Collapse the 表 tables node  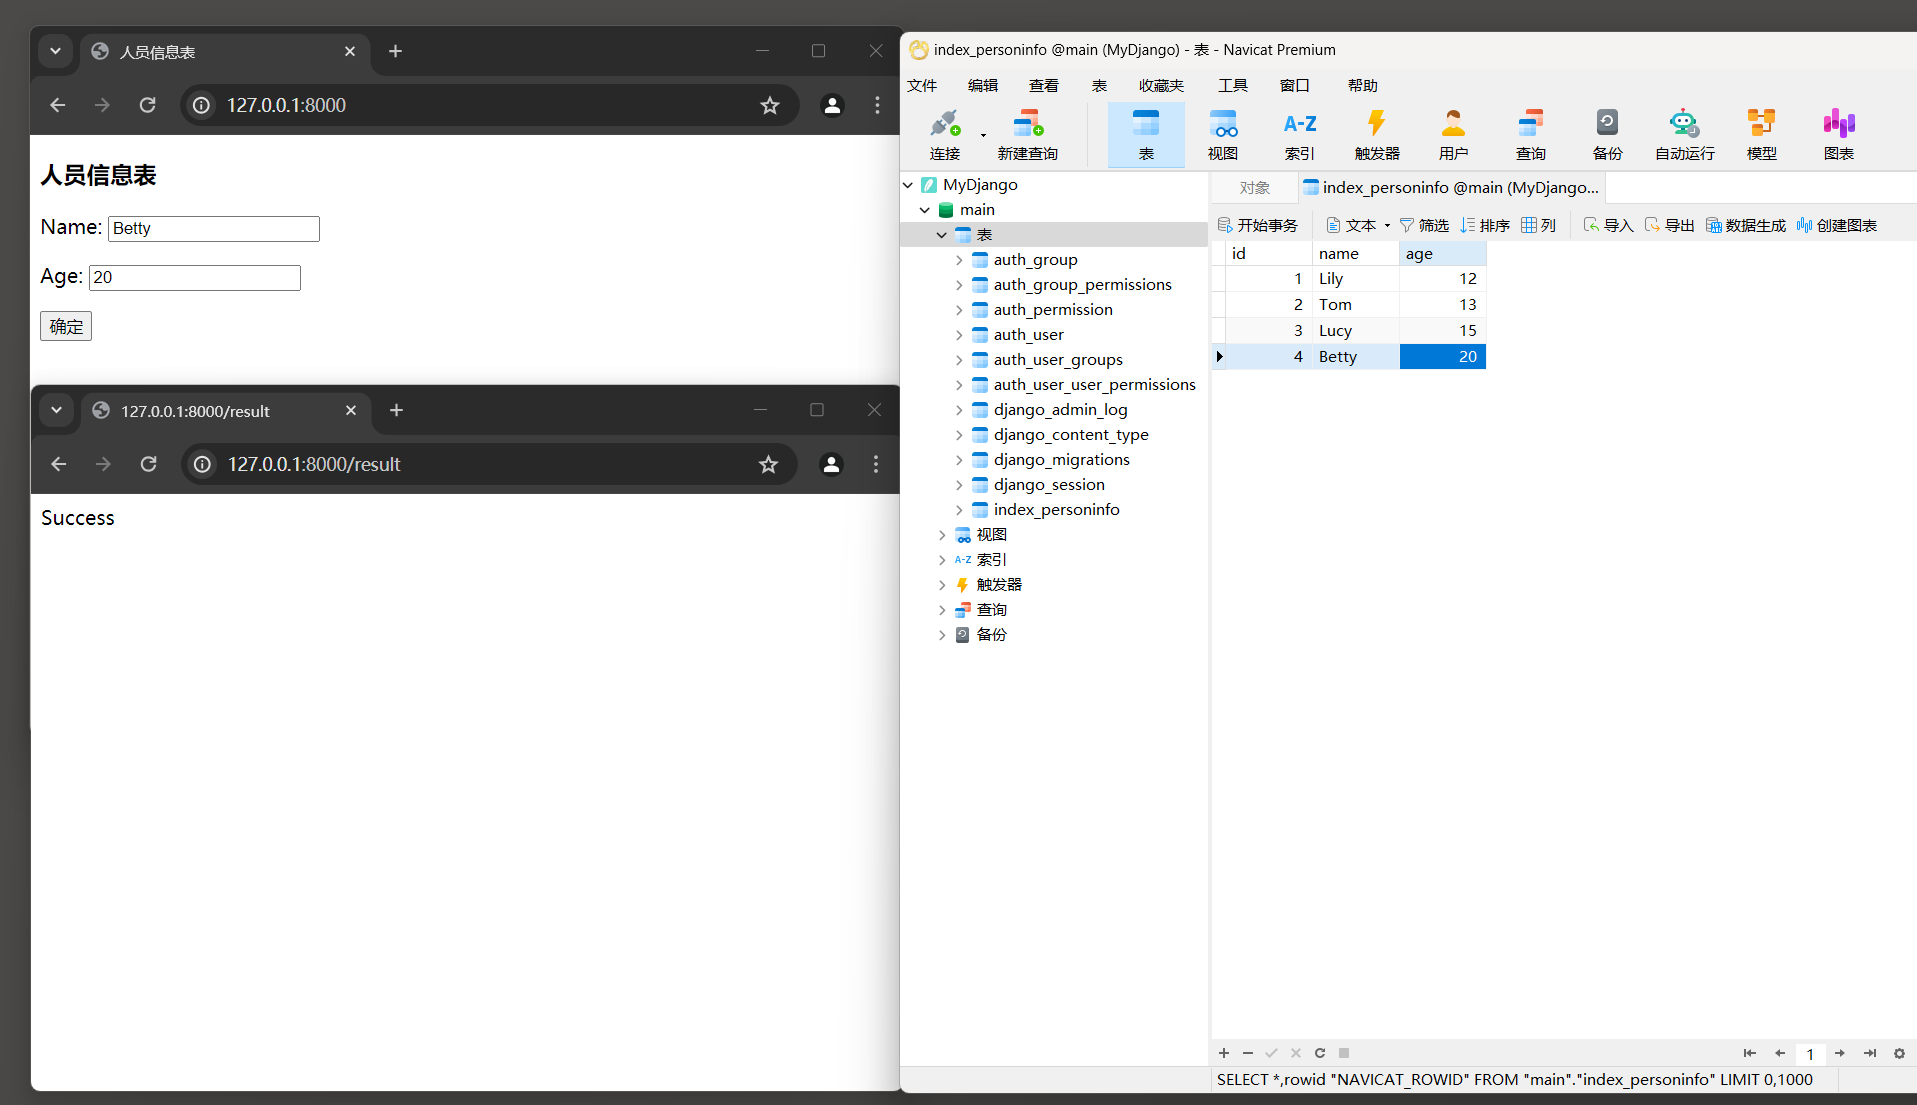(x=942, y=235)
